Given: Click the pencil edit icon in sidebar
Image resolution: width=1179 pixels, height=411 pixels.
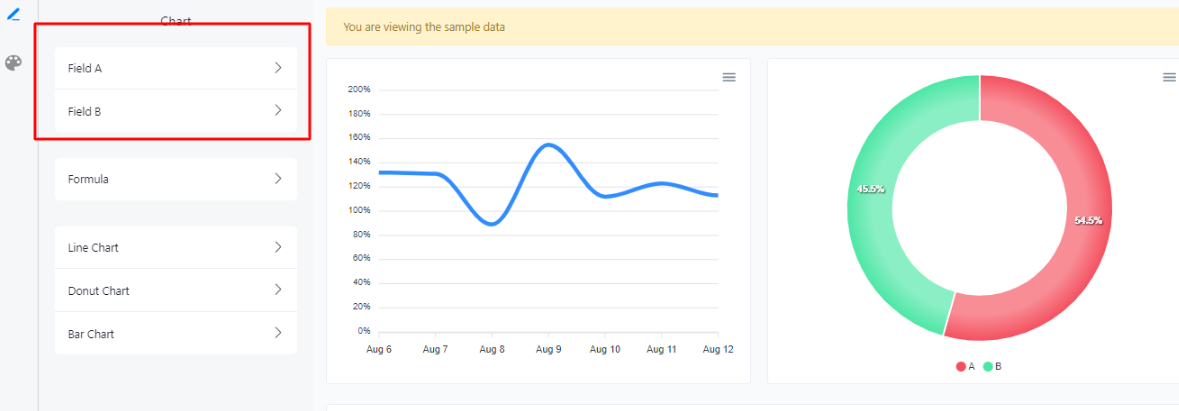Looking at the screenshot, I should 13,14.
